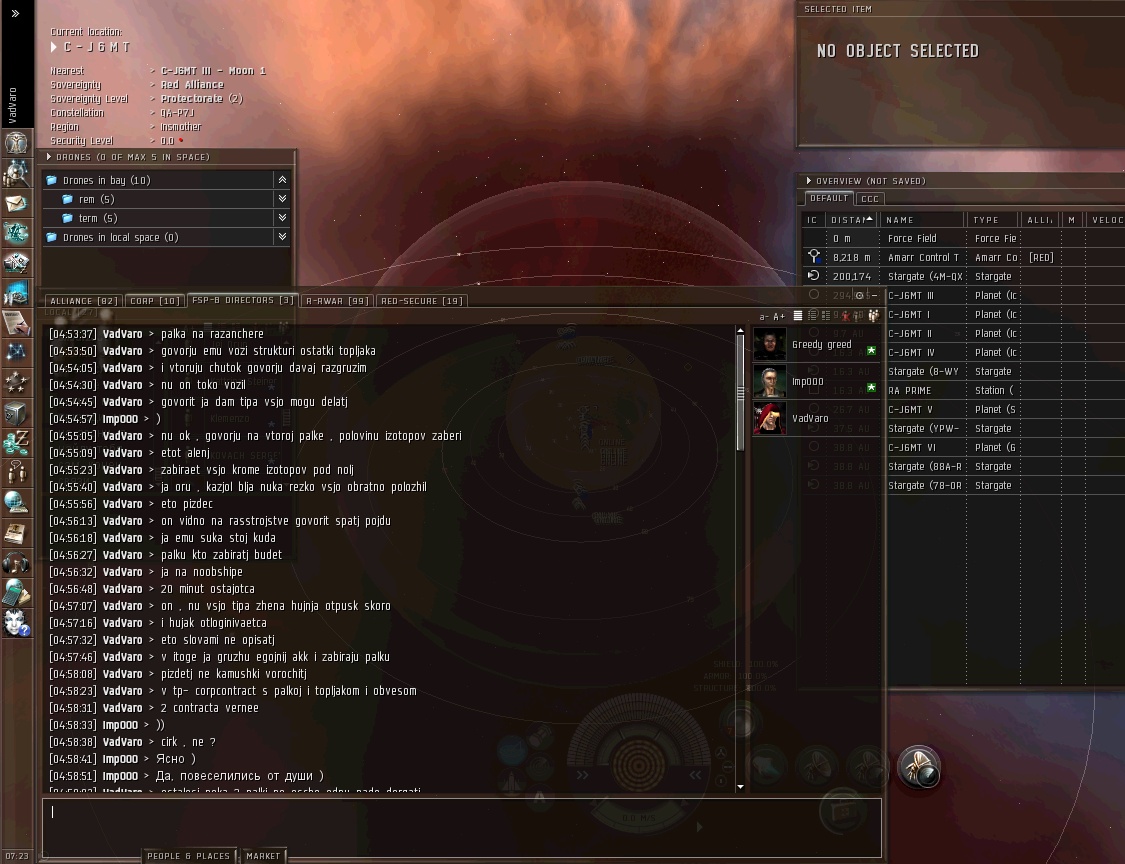Switch chat to text-only list mode icon
The image size is (1125, 864).
point(797,316)
